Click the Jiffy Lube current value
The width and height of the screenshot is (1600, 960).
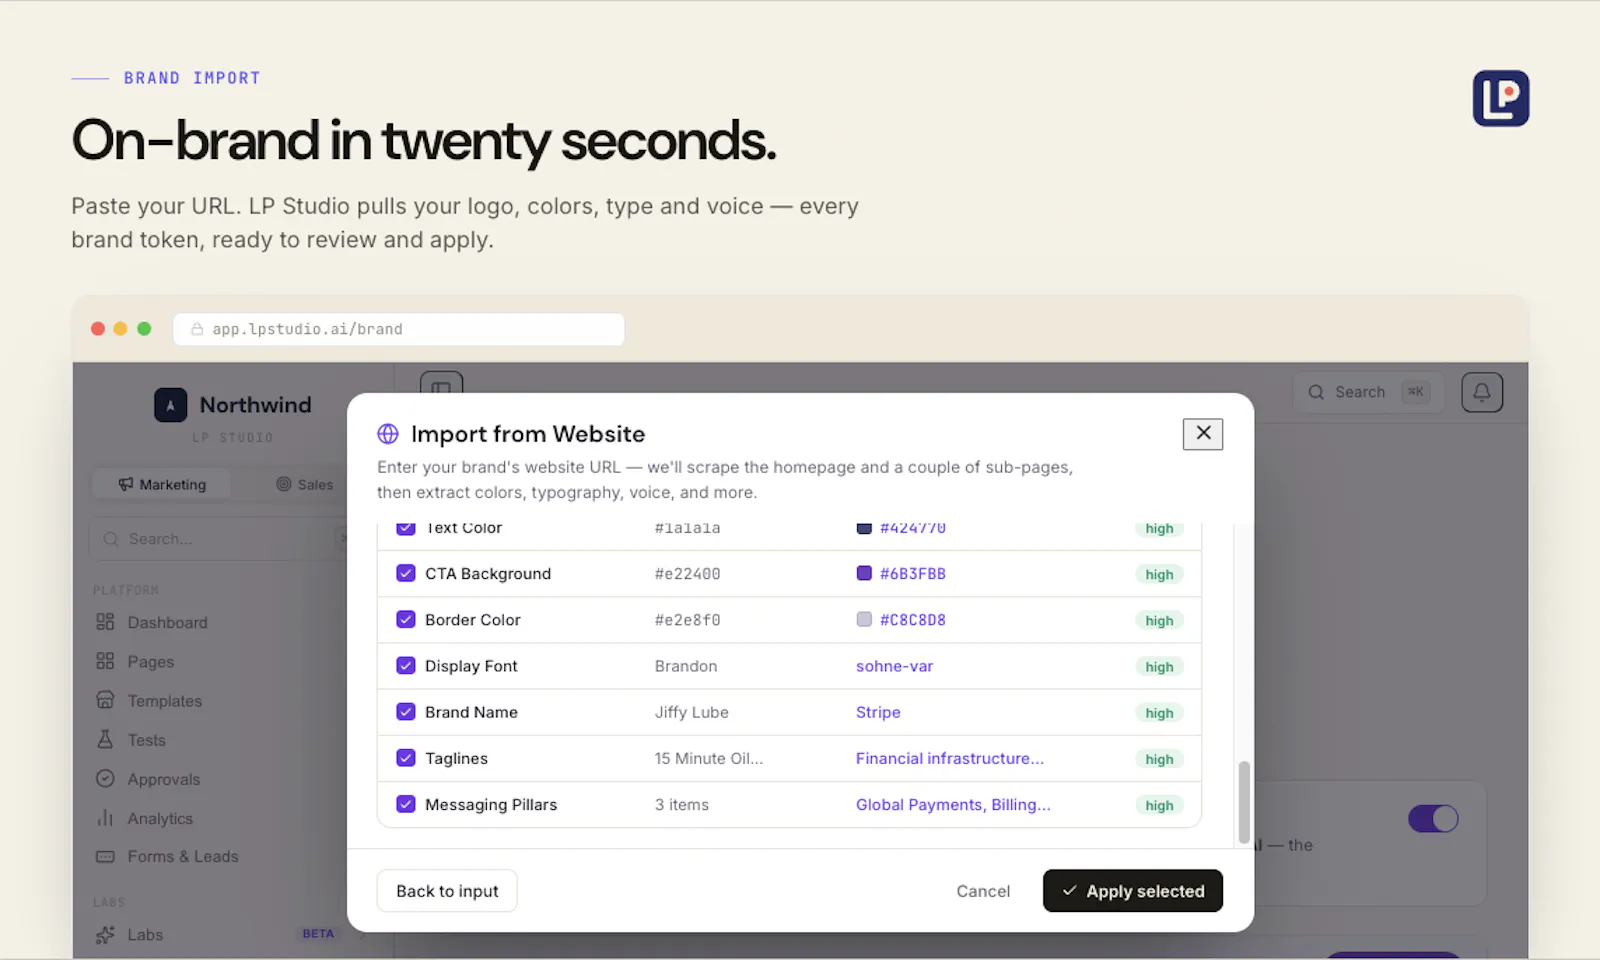692,712
